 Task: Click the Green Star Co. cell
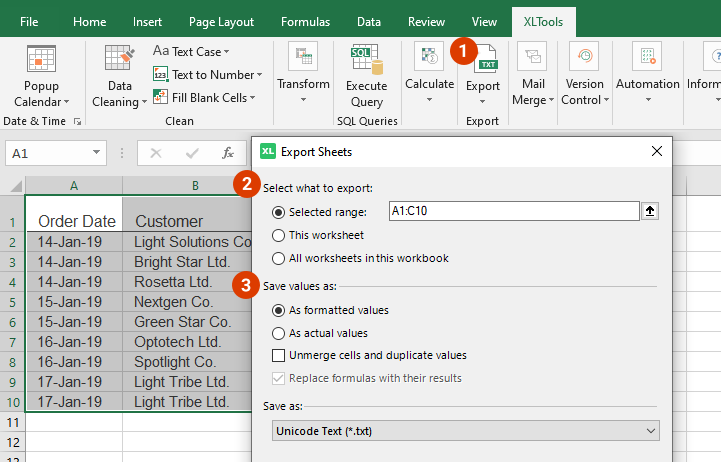coord(187,322)
